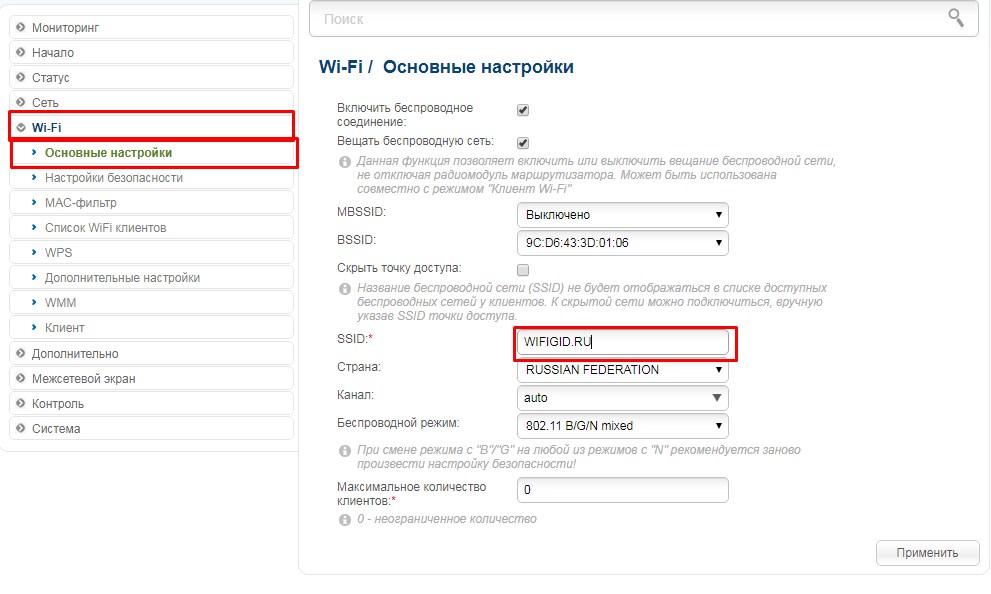Open the Клиент page
This screenshot has height=594, width=991.
point(152,328)
